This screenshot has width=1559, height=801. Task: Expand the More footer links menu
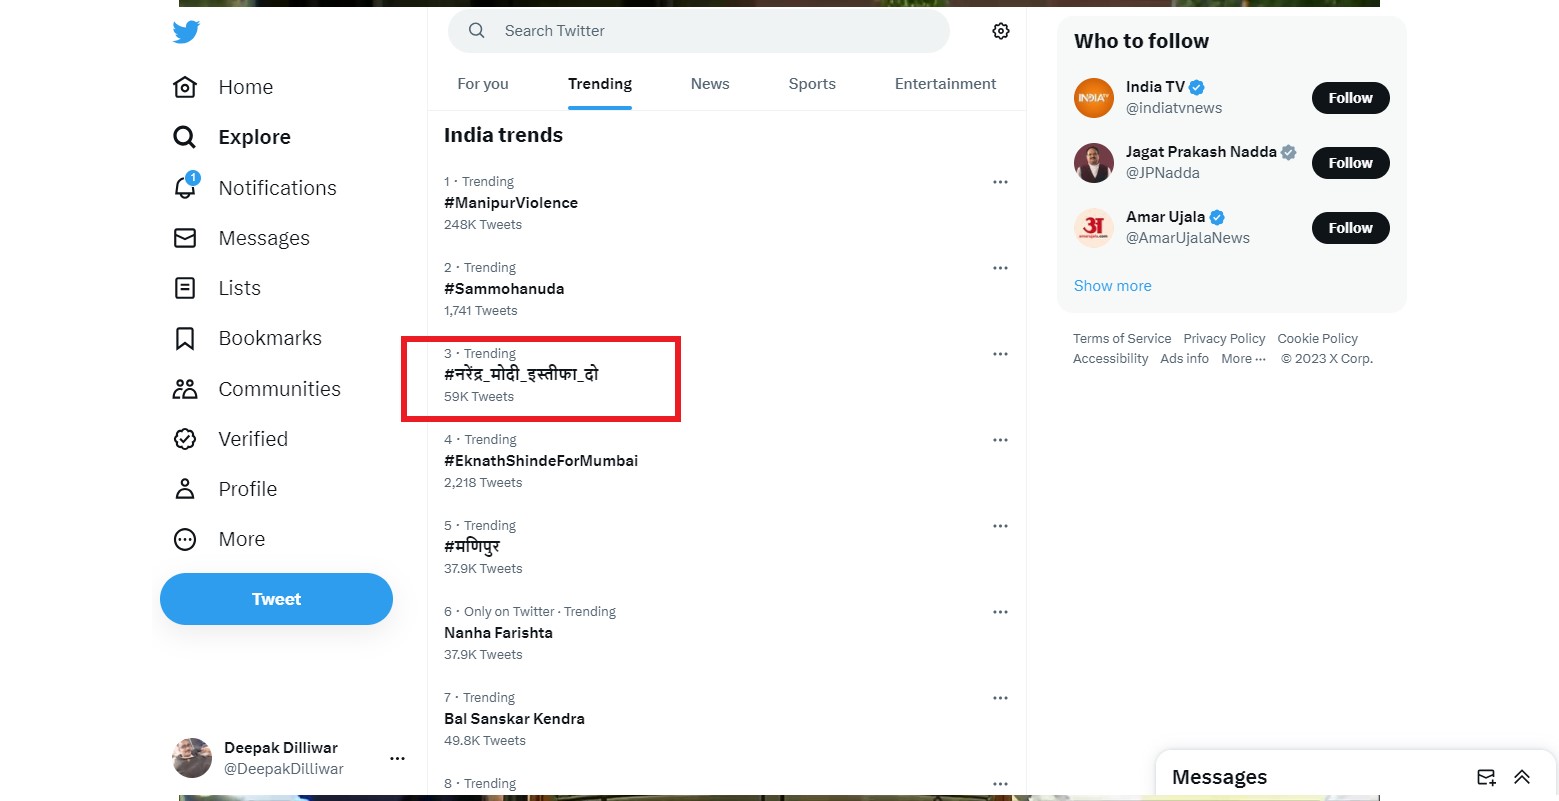click(1243, 359)
